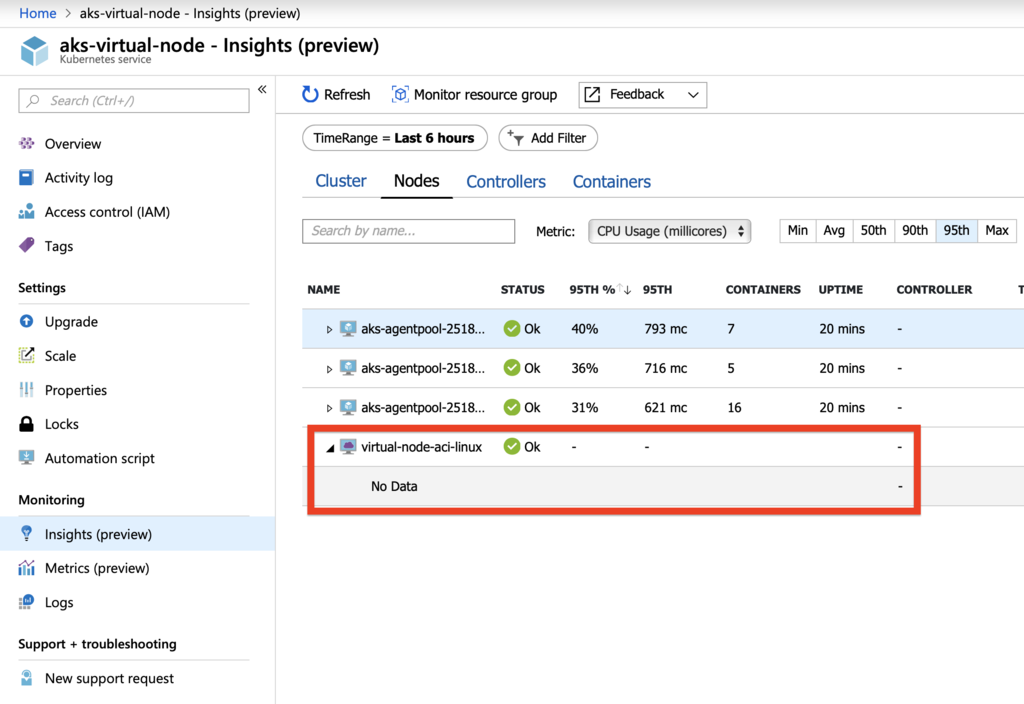Click the Search by name field
The image size is (1024, 704).
pos(408,231)
